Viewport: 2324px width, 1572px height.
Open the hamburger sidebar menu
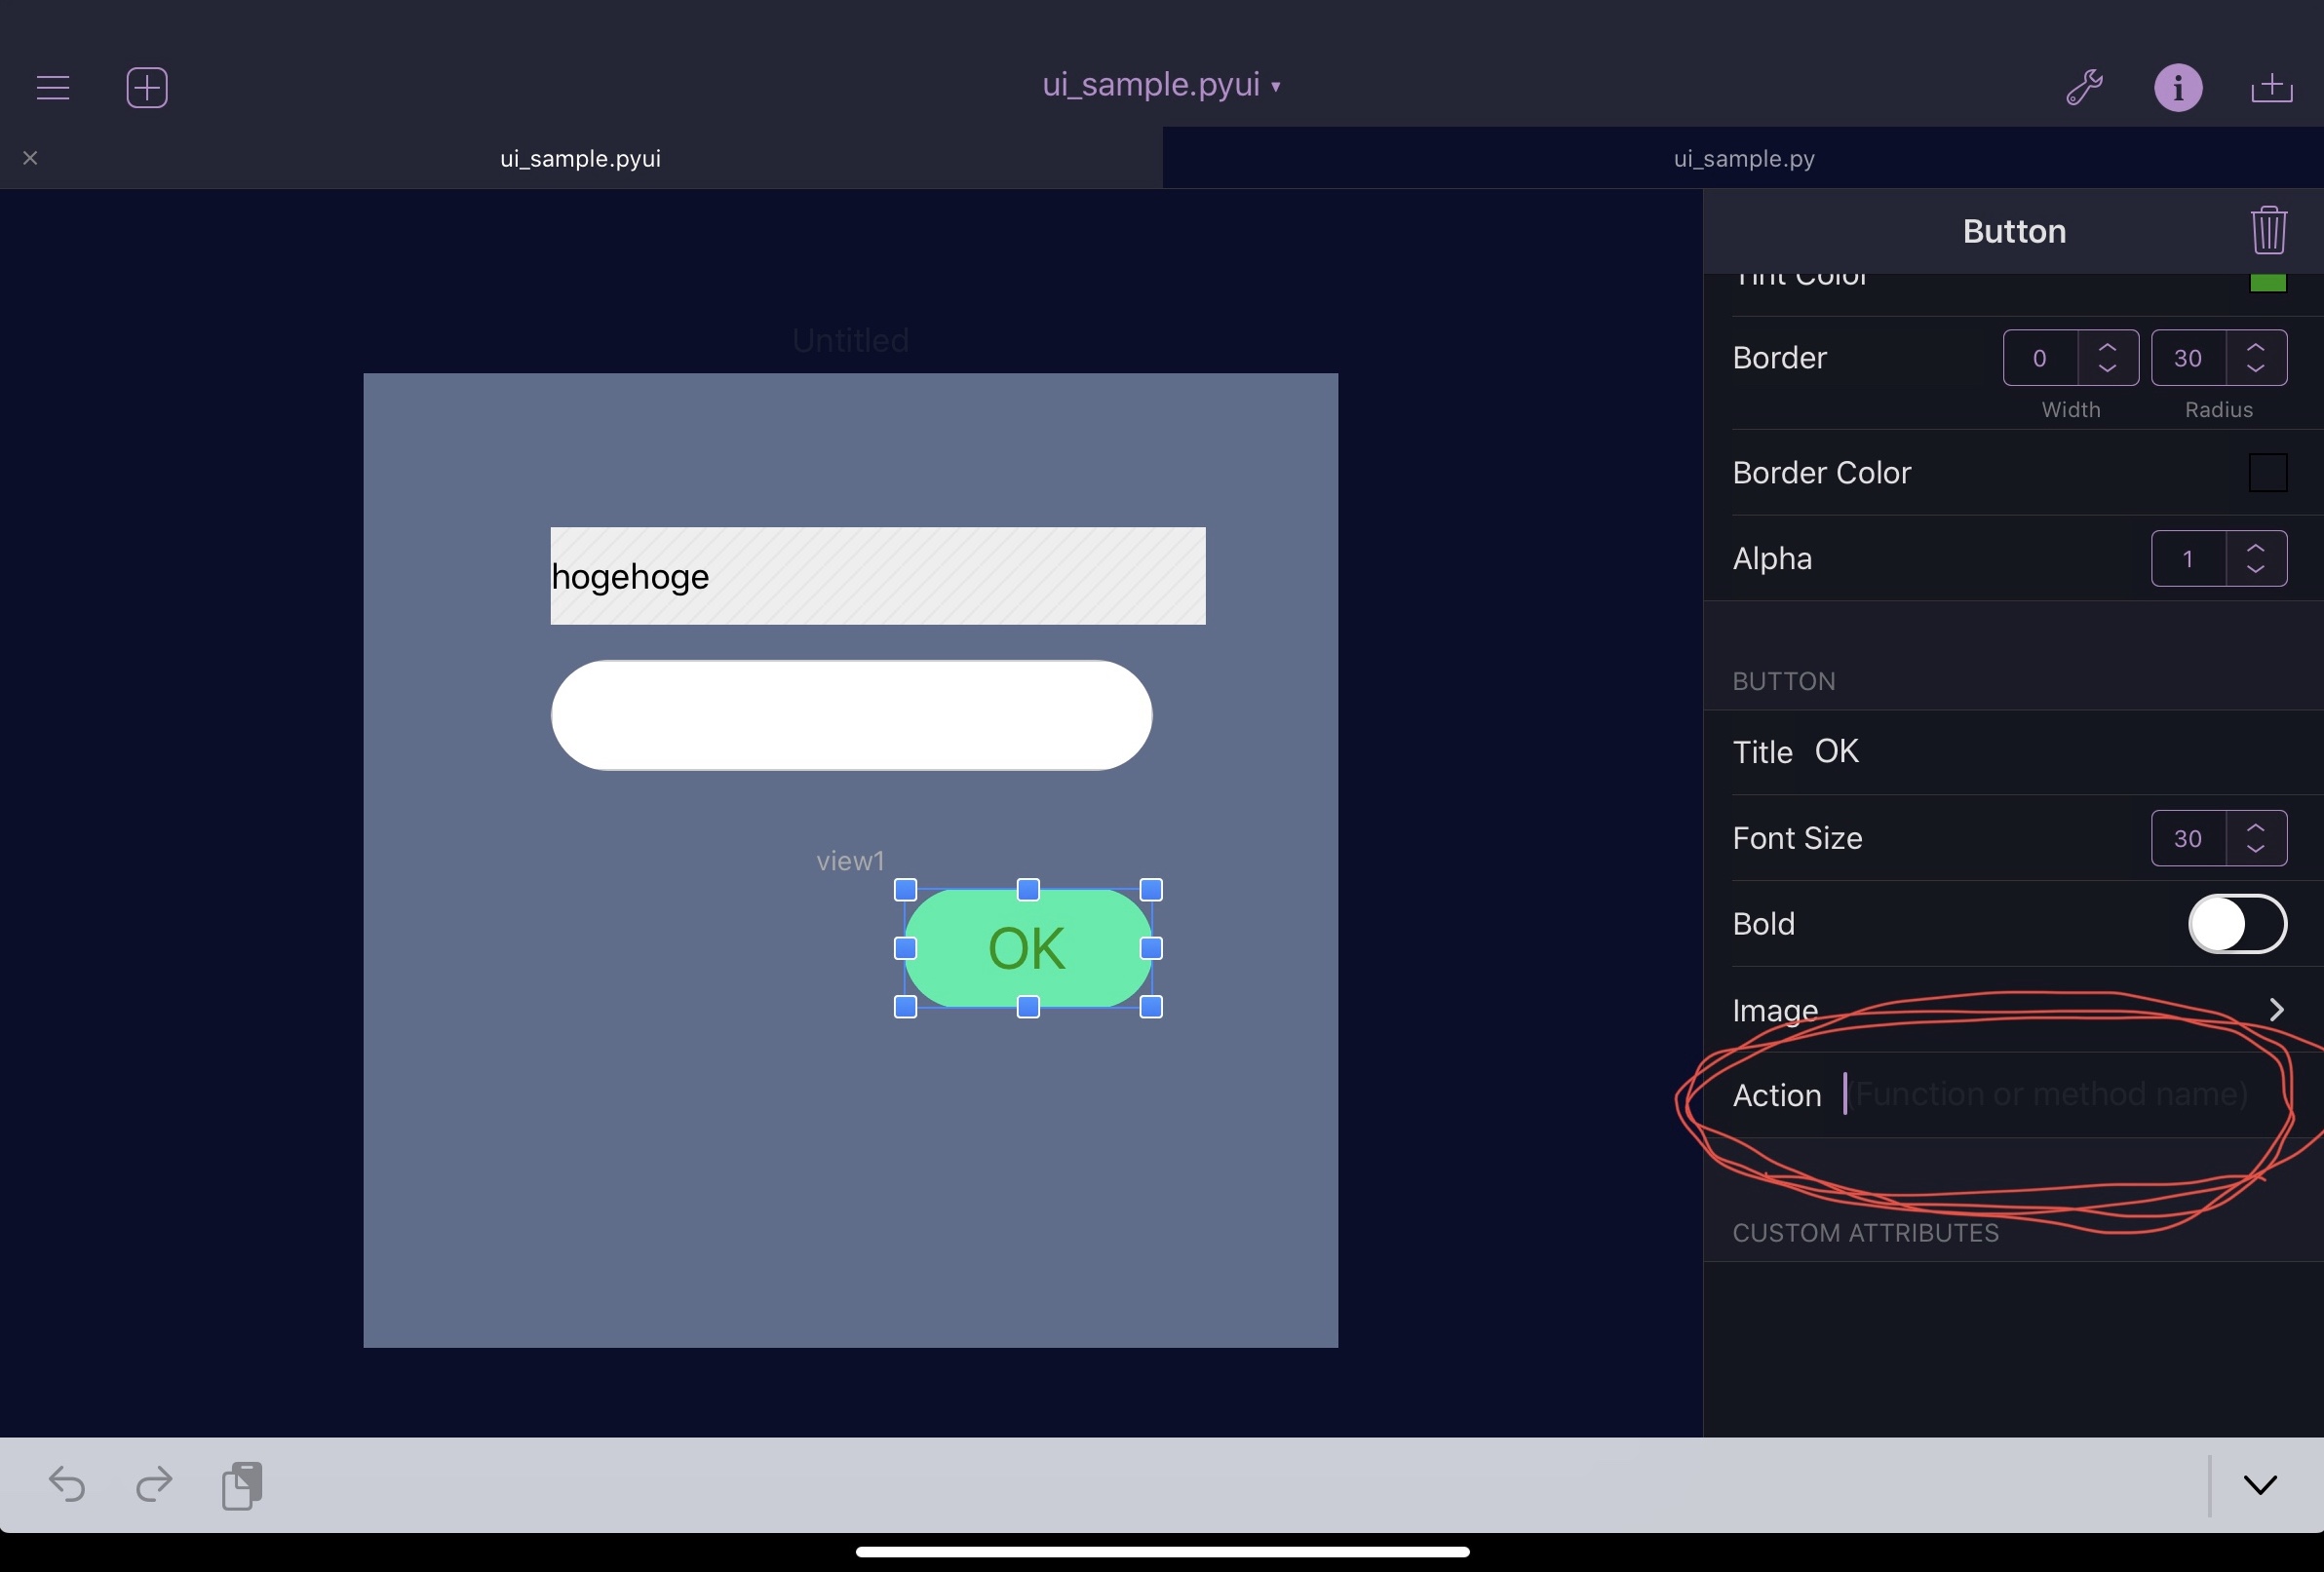[53, 88]
